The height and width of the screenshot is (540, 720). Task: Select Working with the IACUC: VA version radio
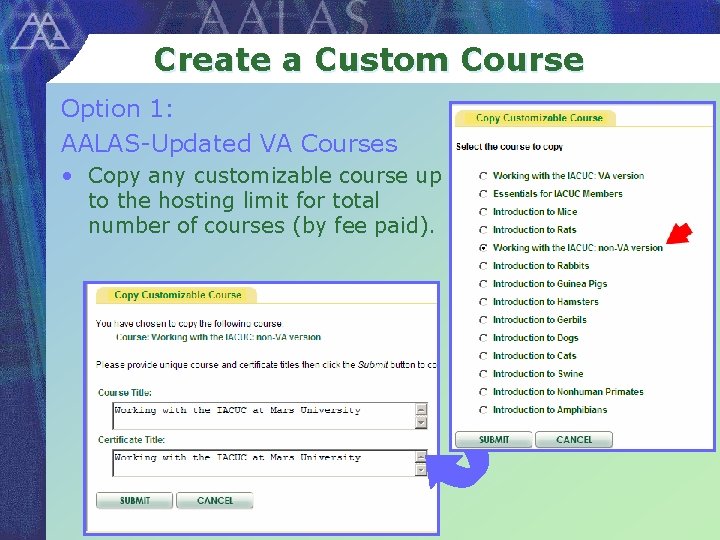(x=483, y=176)
